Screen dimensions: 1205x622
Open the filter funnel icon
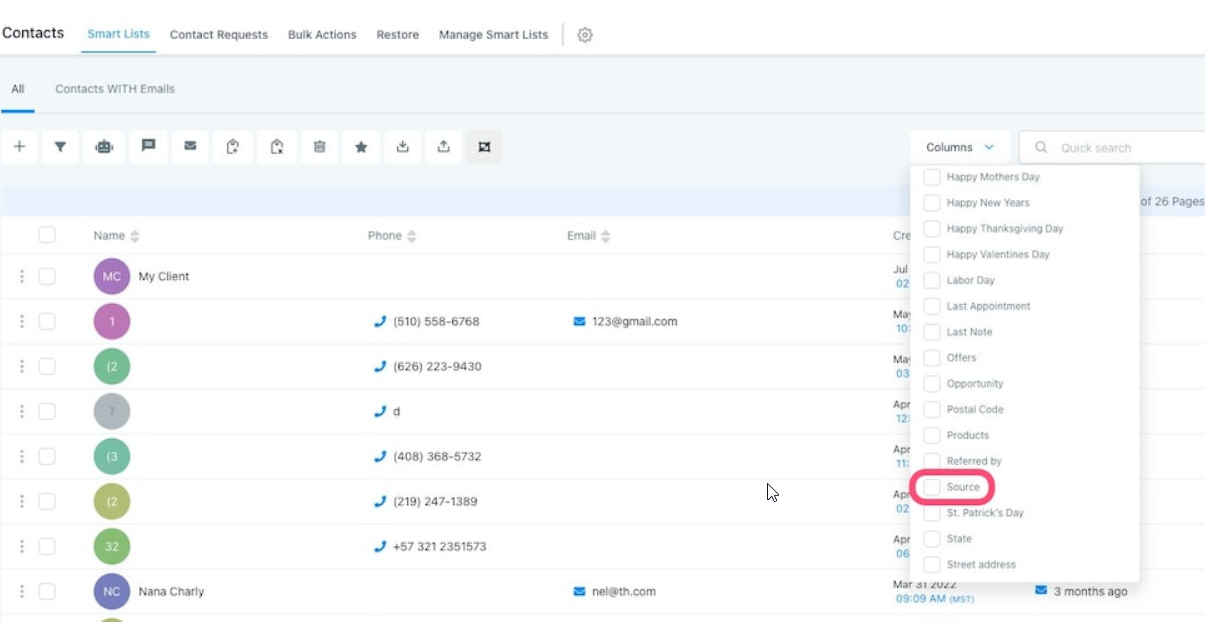pos(60,147)
